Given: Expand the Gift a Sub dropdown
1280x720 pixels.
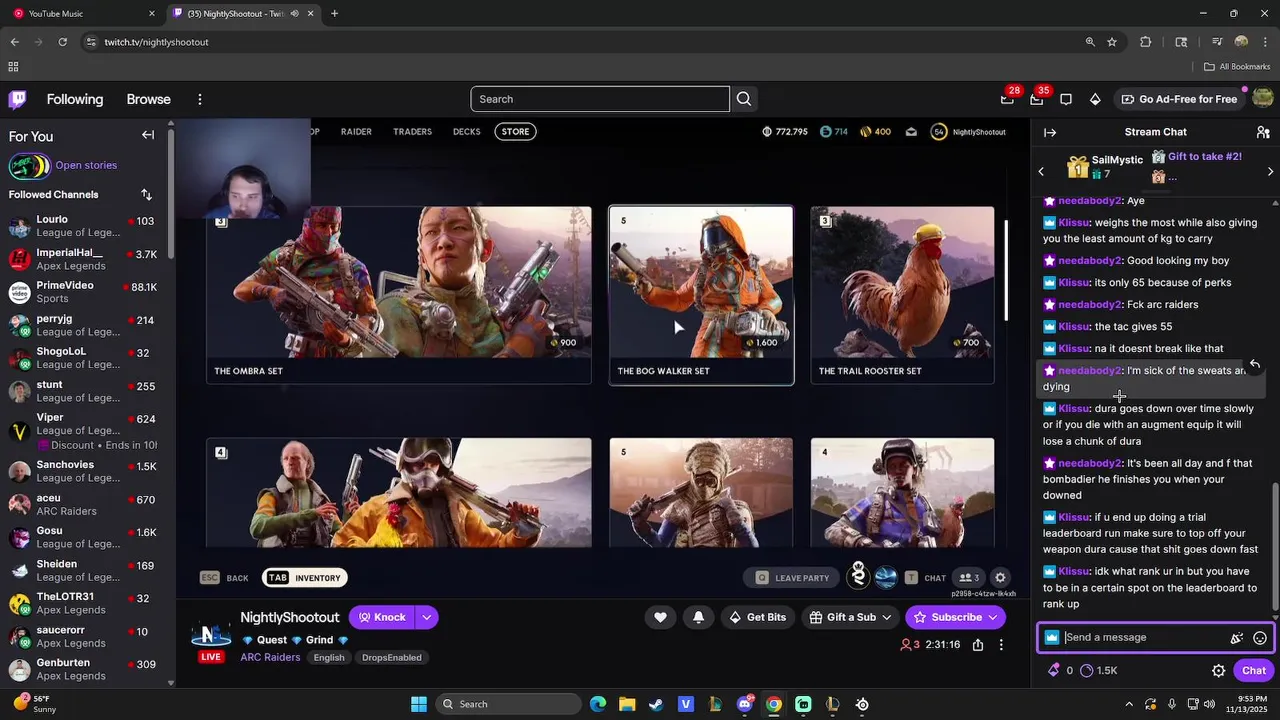Looking at the screenshot, I should (886, 617).
